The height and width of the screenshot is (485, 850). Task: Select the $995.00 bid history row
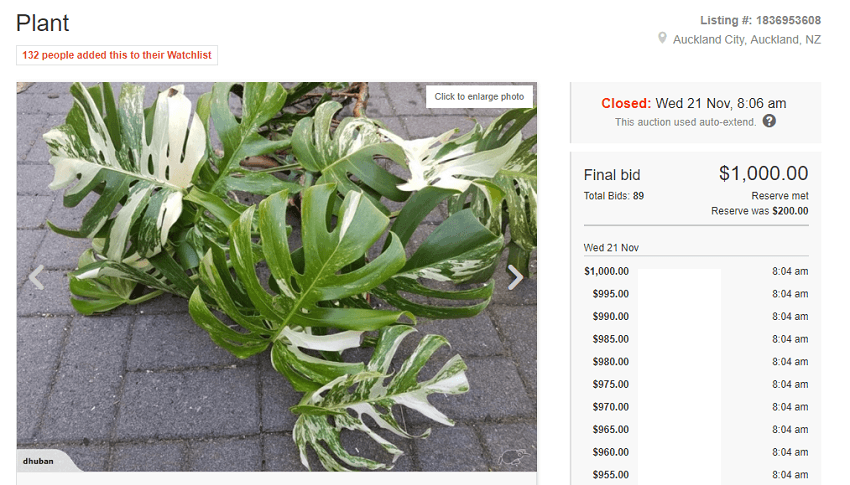pyautogui.click(x=696, y=294)
